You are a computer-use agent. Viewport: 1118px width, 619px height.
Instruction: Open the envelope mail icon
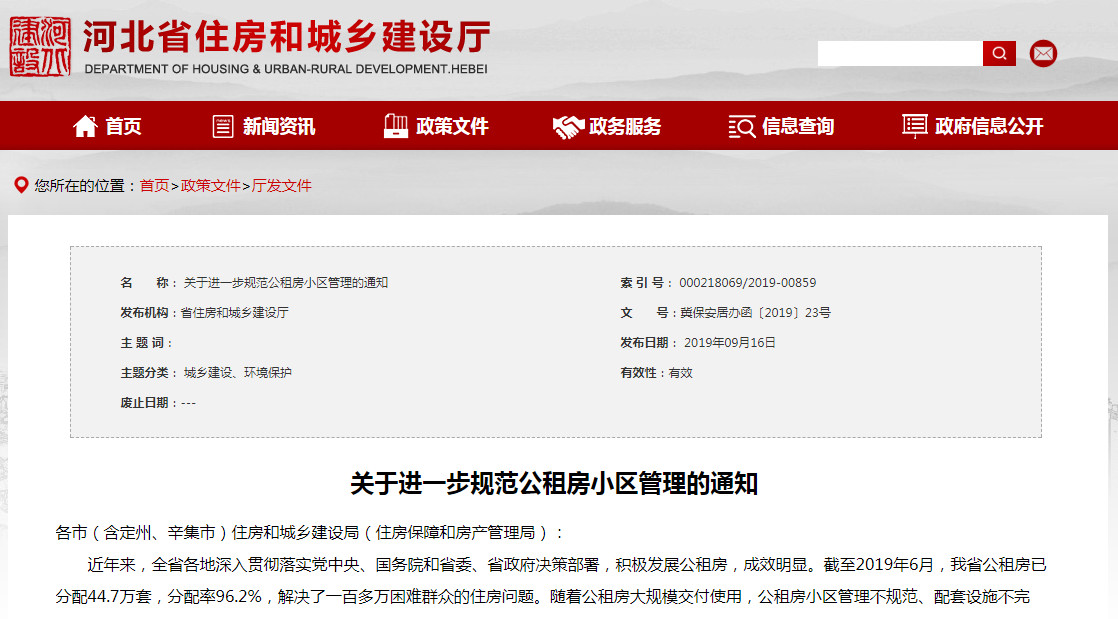1043,54
